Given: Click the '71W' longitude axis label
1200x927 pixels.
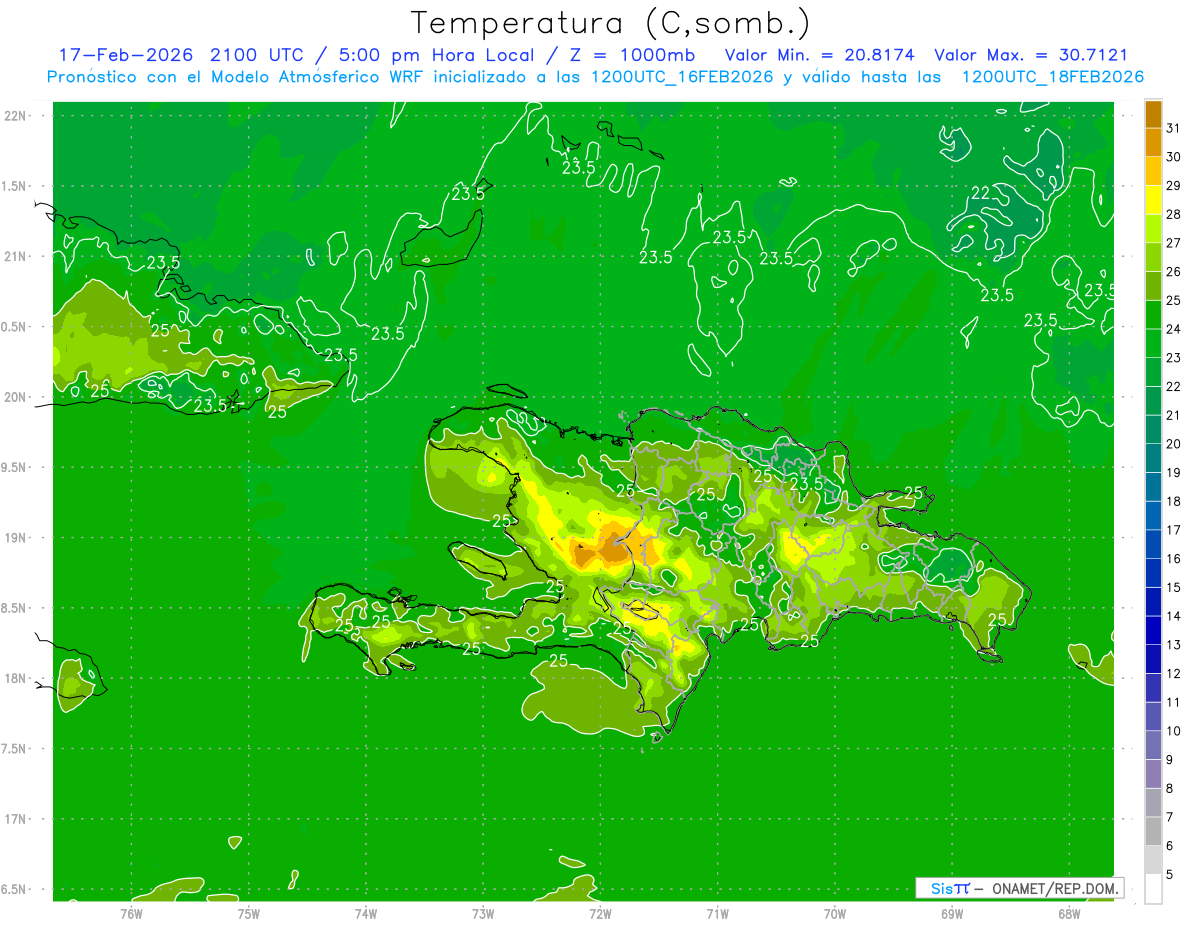Looking at the screenshot, I should (x=717, y=913).
